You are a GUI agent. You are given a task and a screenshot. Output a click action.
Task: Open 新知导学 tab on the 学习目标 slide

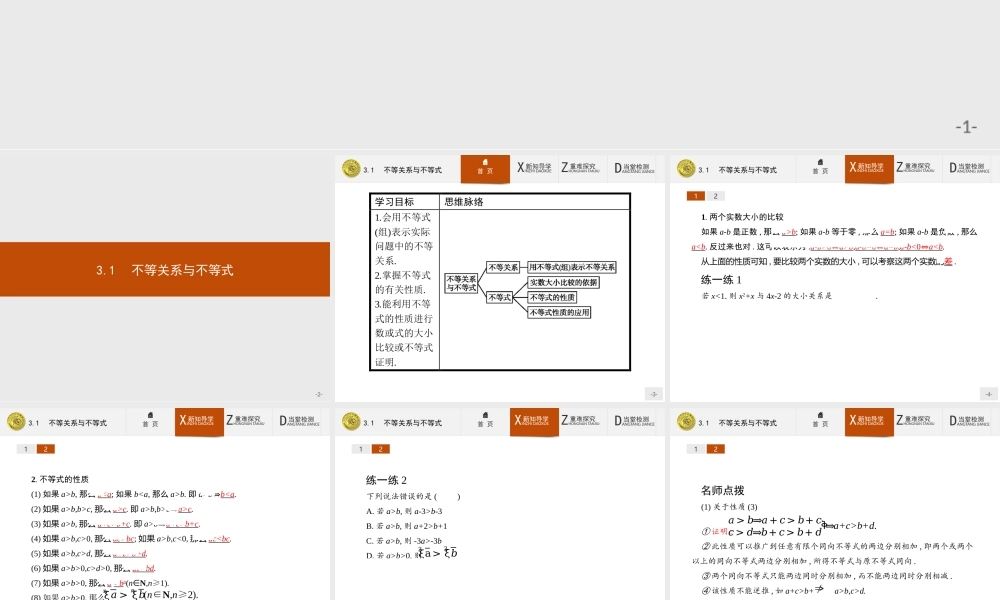click(534, 168)
